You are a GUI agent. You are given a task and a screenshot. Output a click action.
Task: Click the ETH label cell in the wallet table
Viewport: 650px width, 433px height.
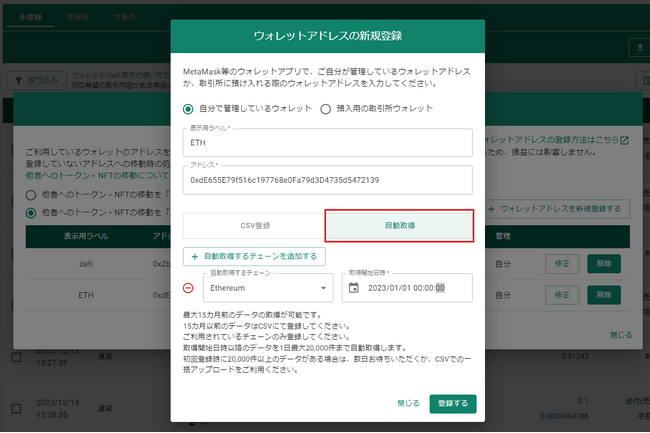86,295
